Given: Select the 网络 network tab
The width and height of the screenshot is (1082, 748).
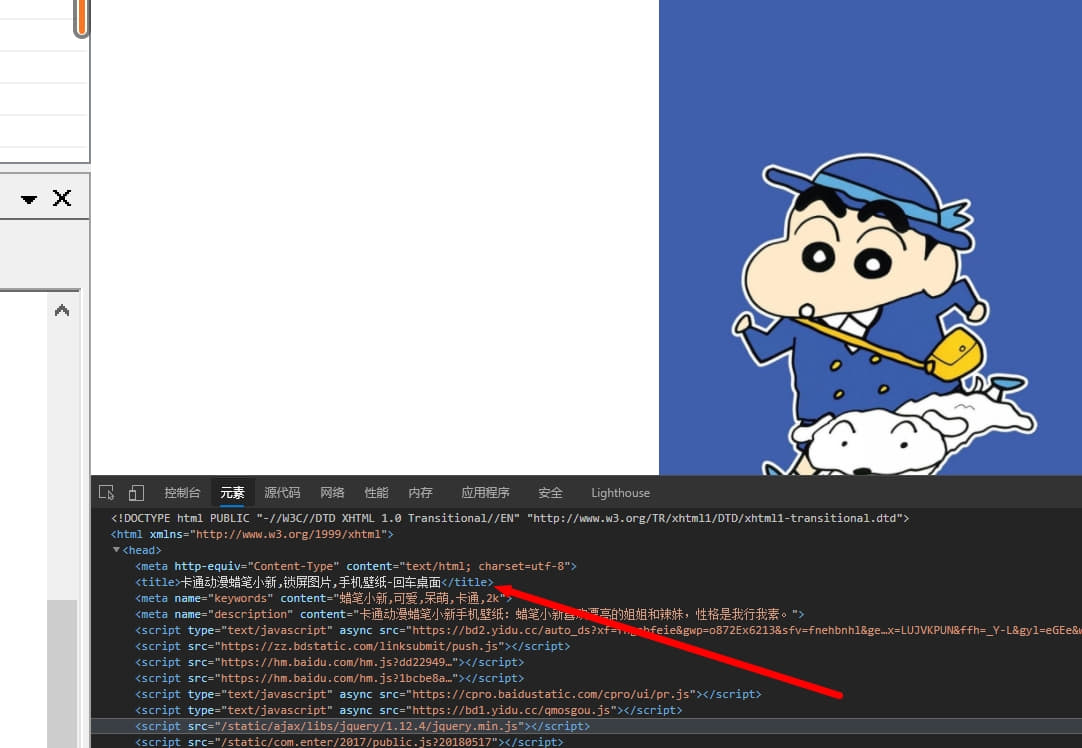Looking at the screenshot, I should pos(332,493).
